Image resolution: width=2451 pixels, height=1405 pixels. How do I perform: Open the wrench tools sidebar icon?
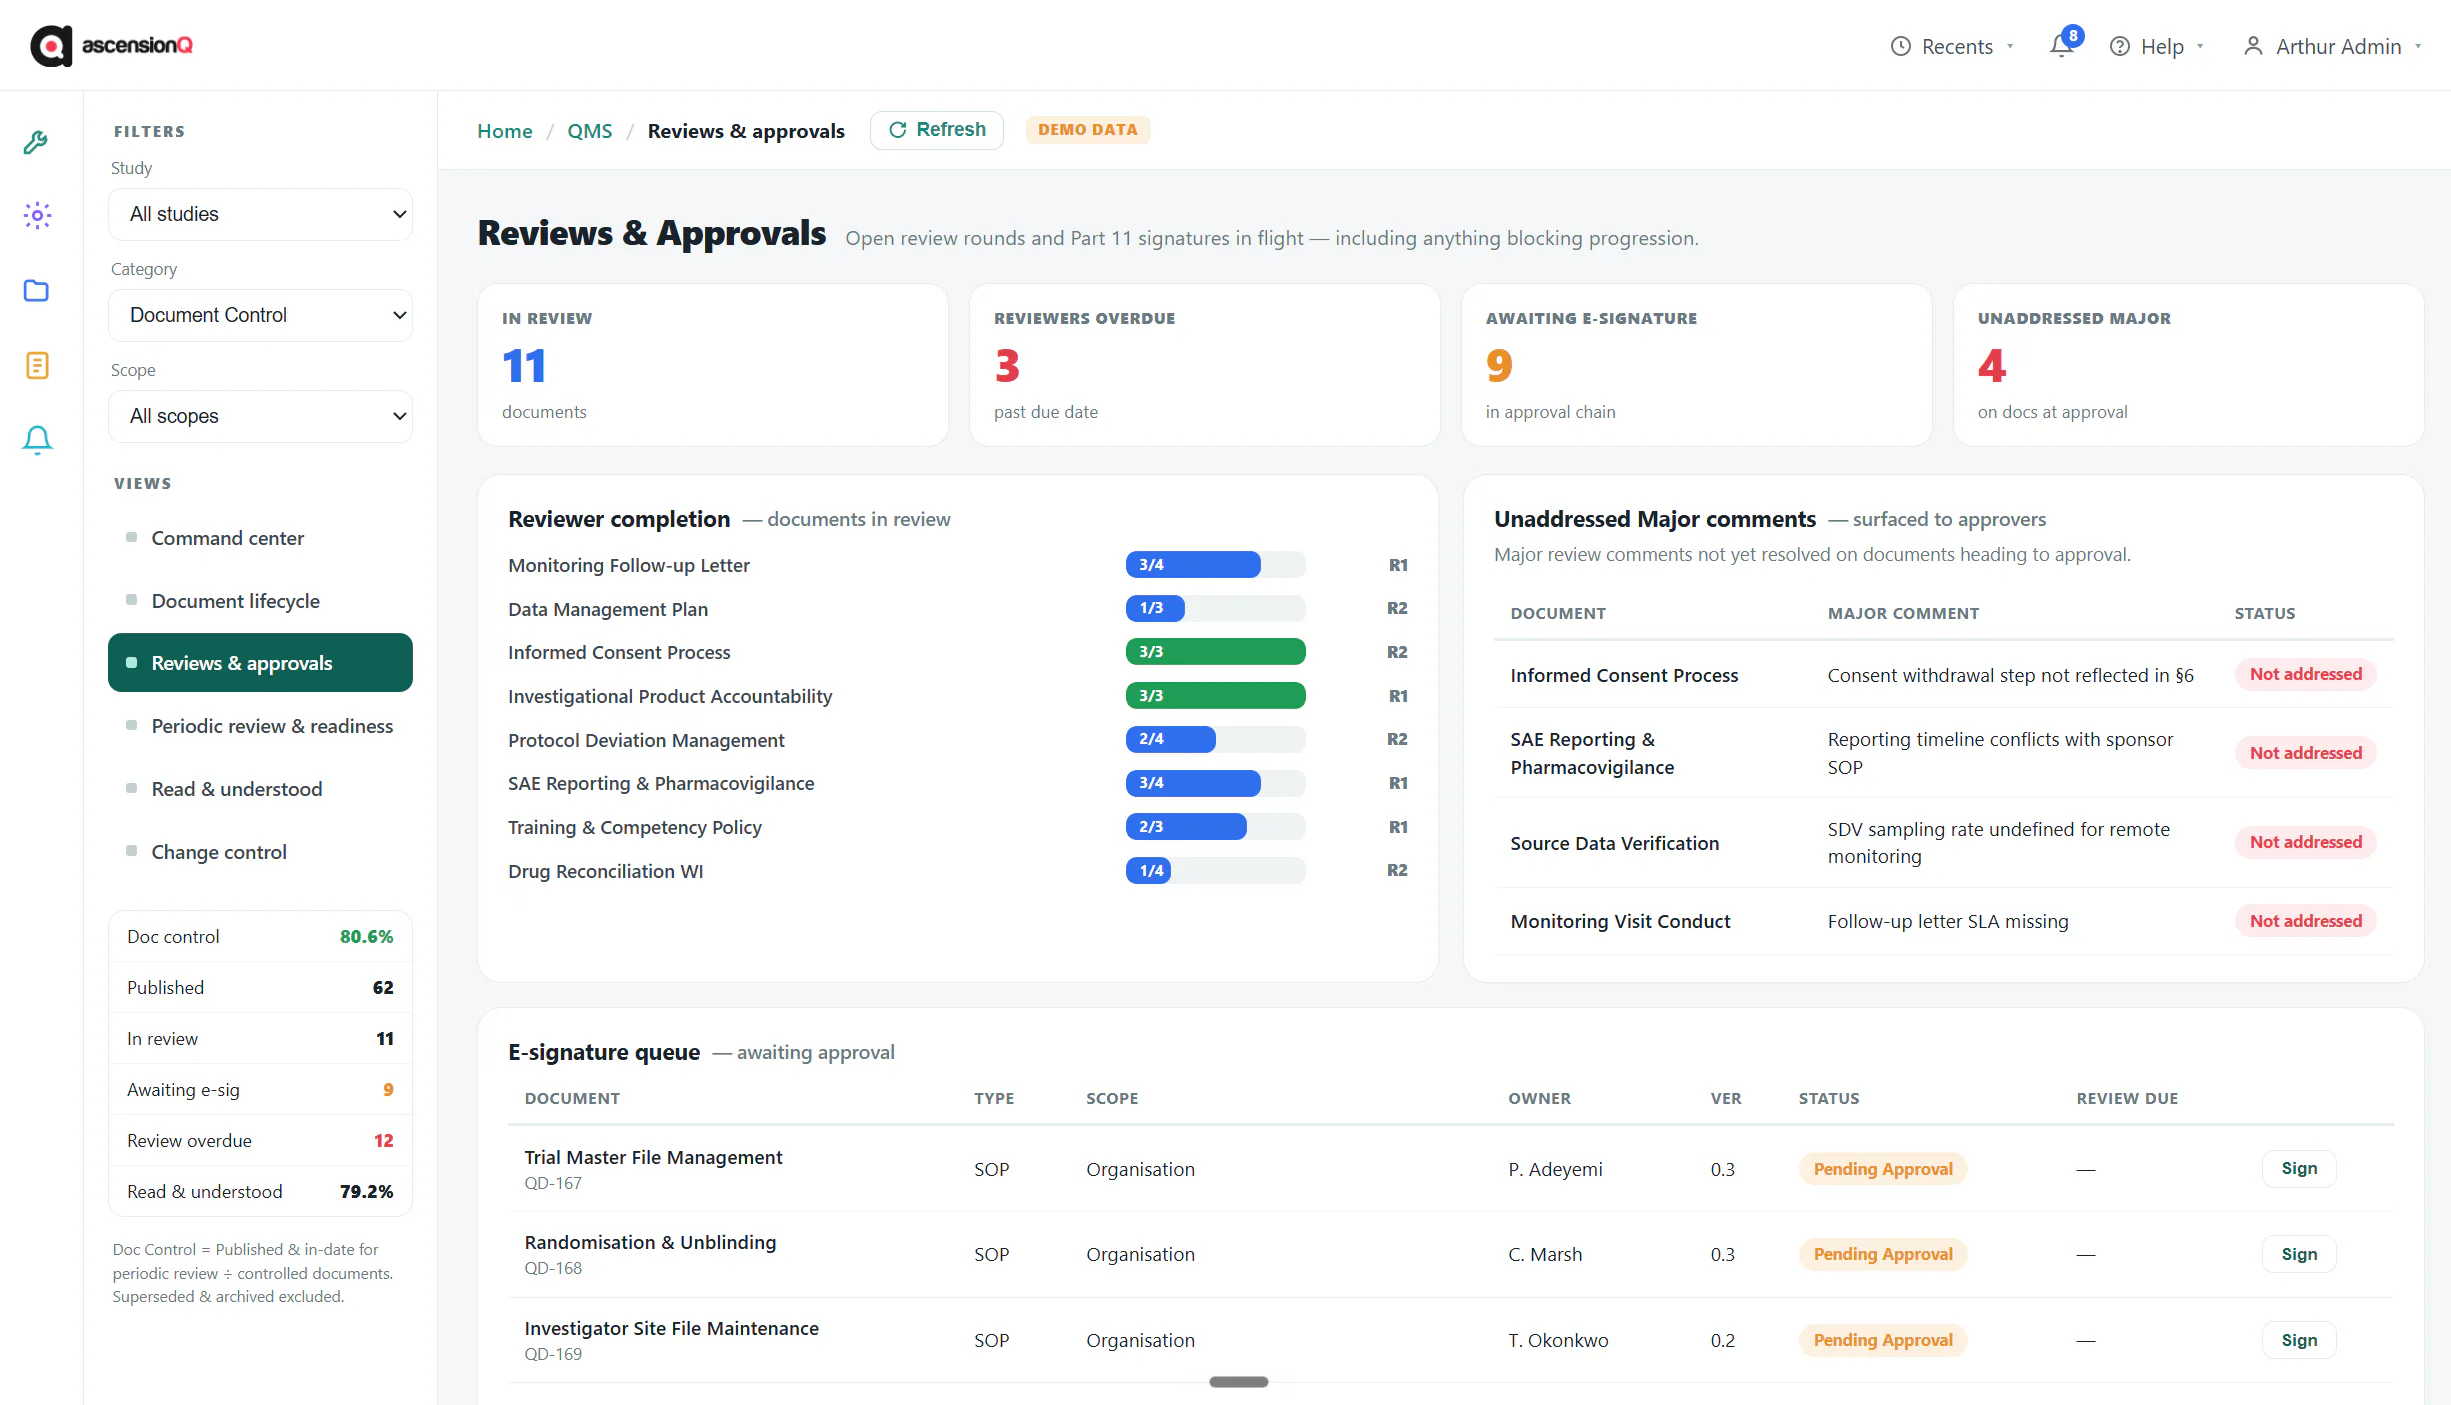click(x=37, y=142)
